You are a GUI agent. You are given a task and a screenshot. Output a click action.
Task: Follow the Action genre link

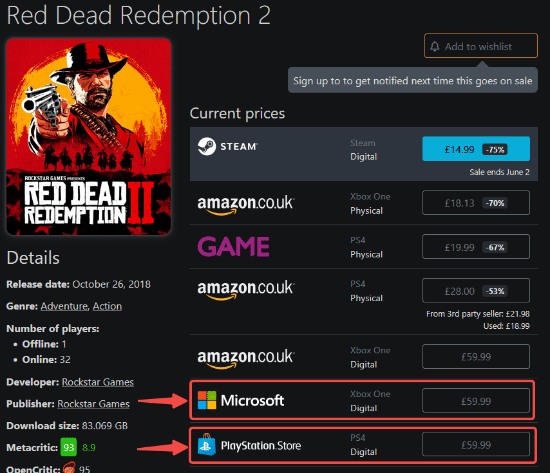click(107, 306)
